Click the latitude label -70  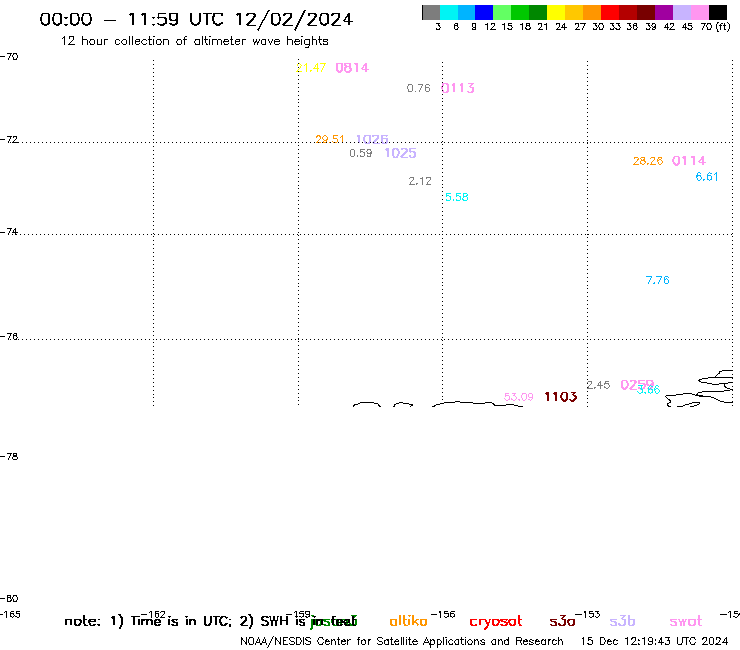9,57
